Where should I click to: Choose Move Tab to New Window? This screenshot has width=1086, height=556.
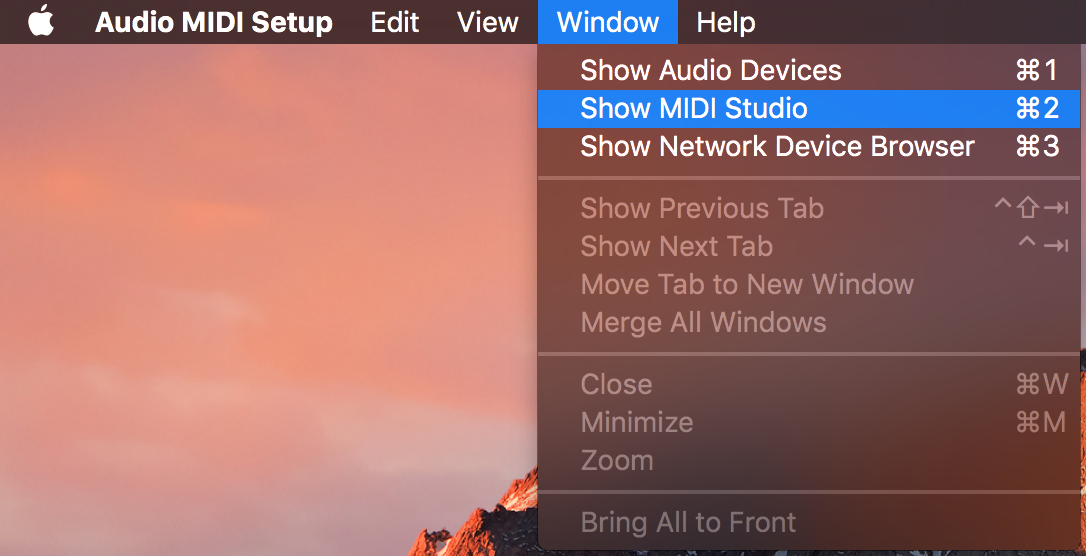(746, 284)
